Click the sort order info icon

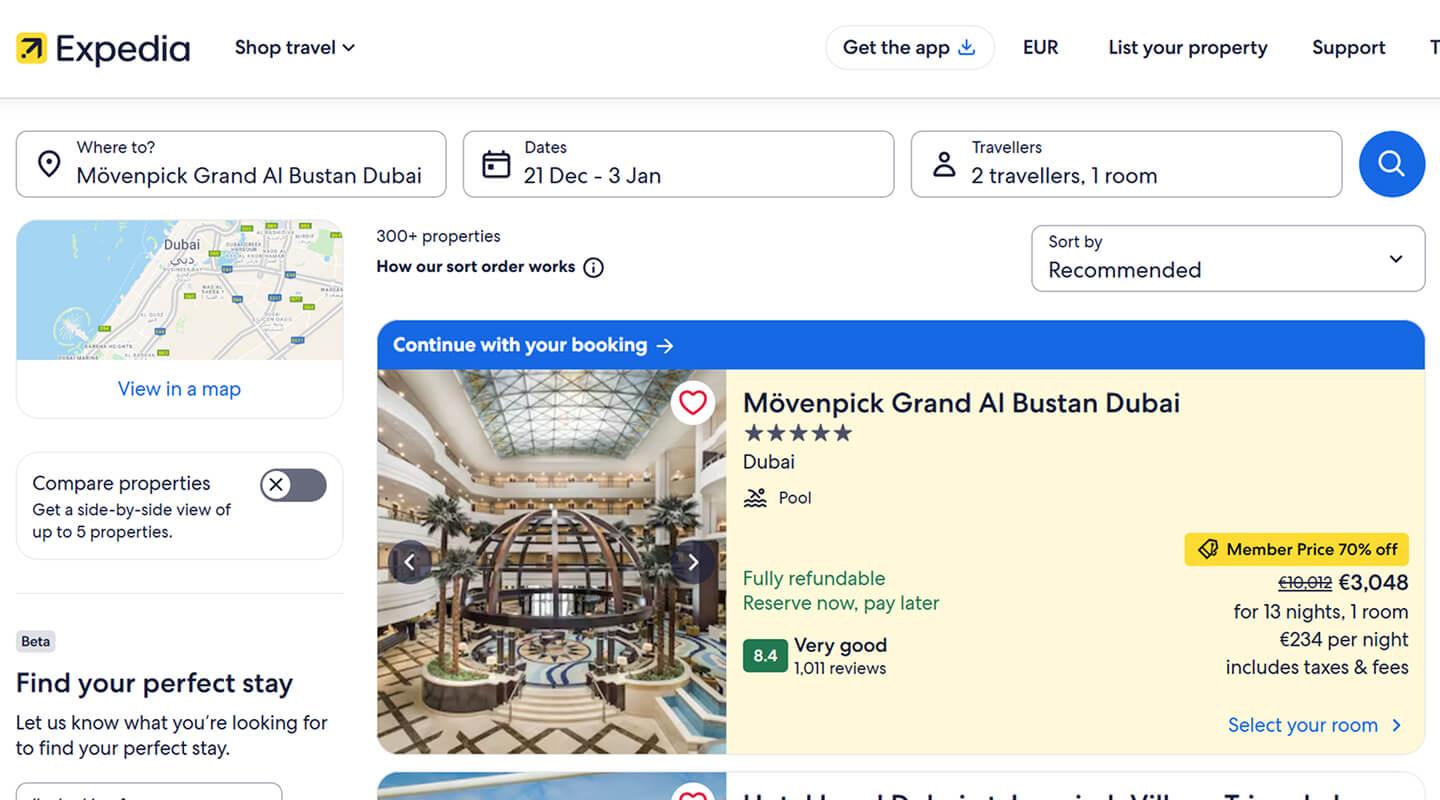tap(593, 267)
